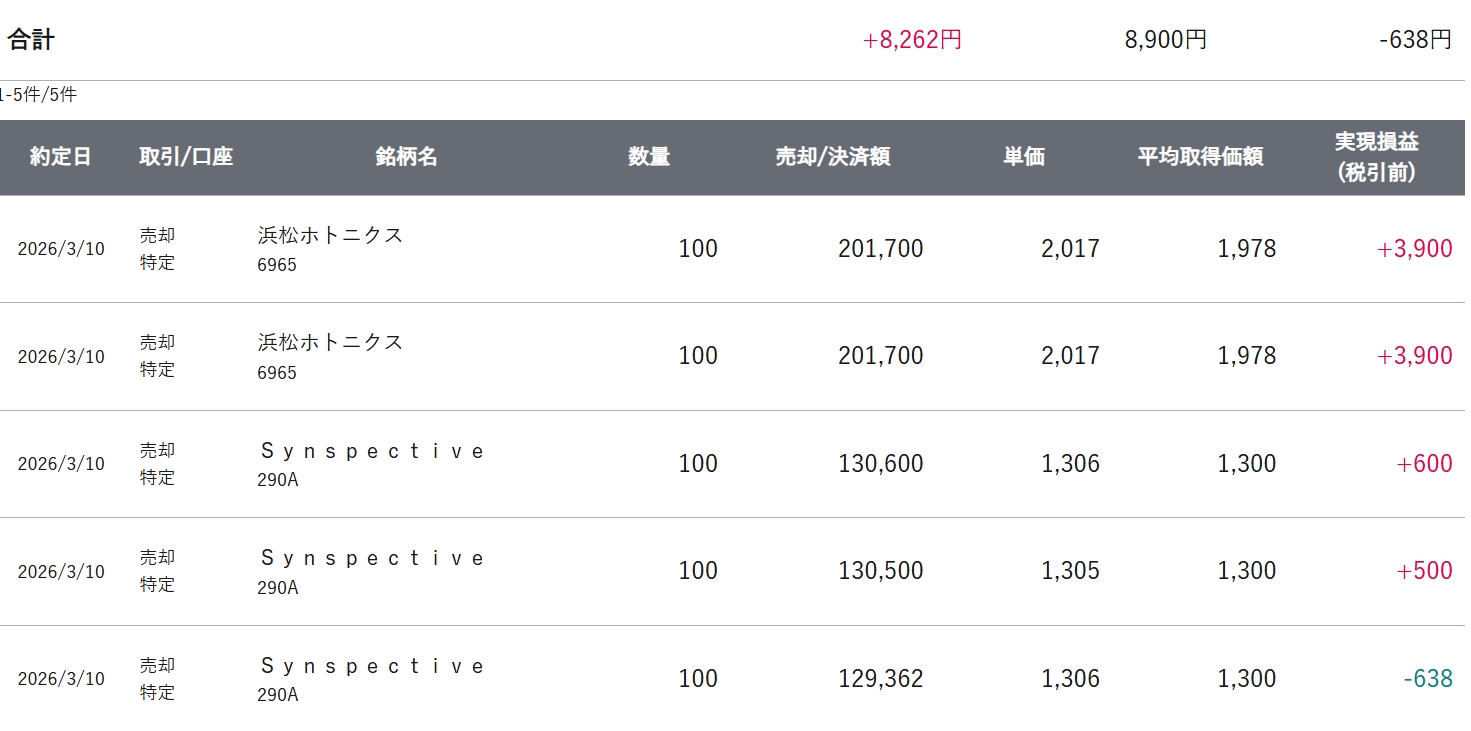Open Synspective in the 129,362 row
The image size is (1471, 731).
(372, 666)
